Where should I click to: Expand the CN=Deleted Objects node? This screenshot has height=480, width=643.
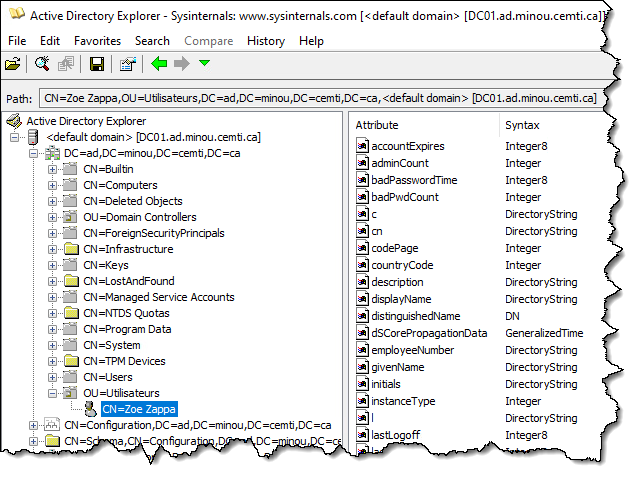tap(52, 201)
